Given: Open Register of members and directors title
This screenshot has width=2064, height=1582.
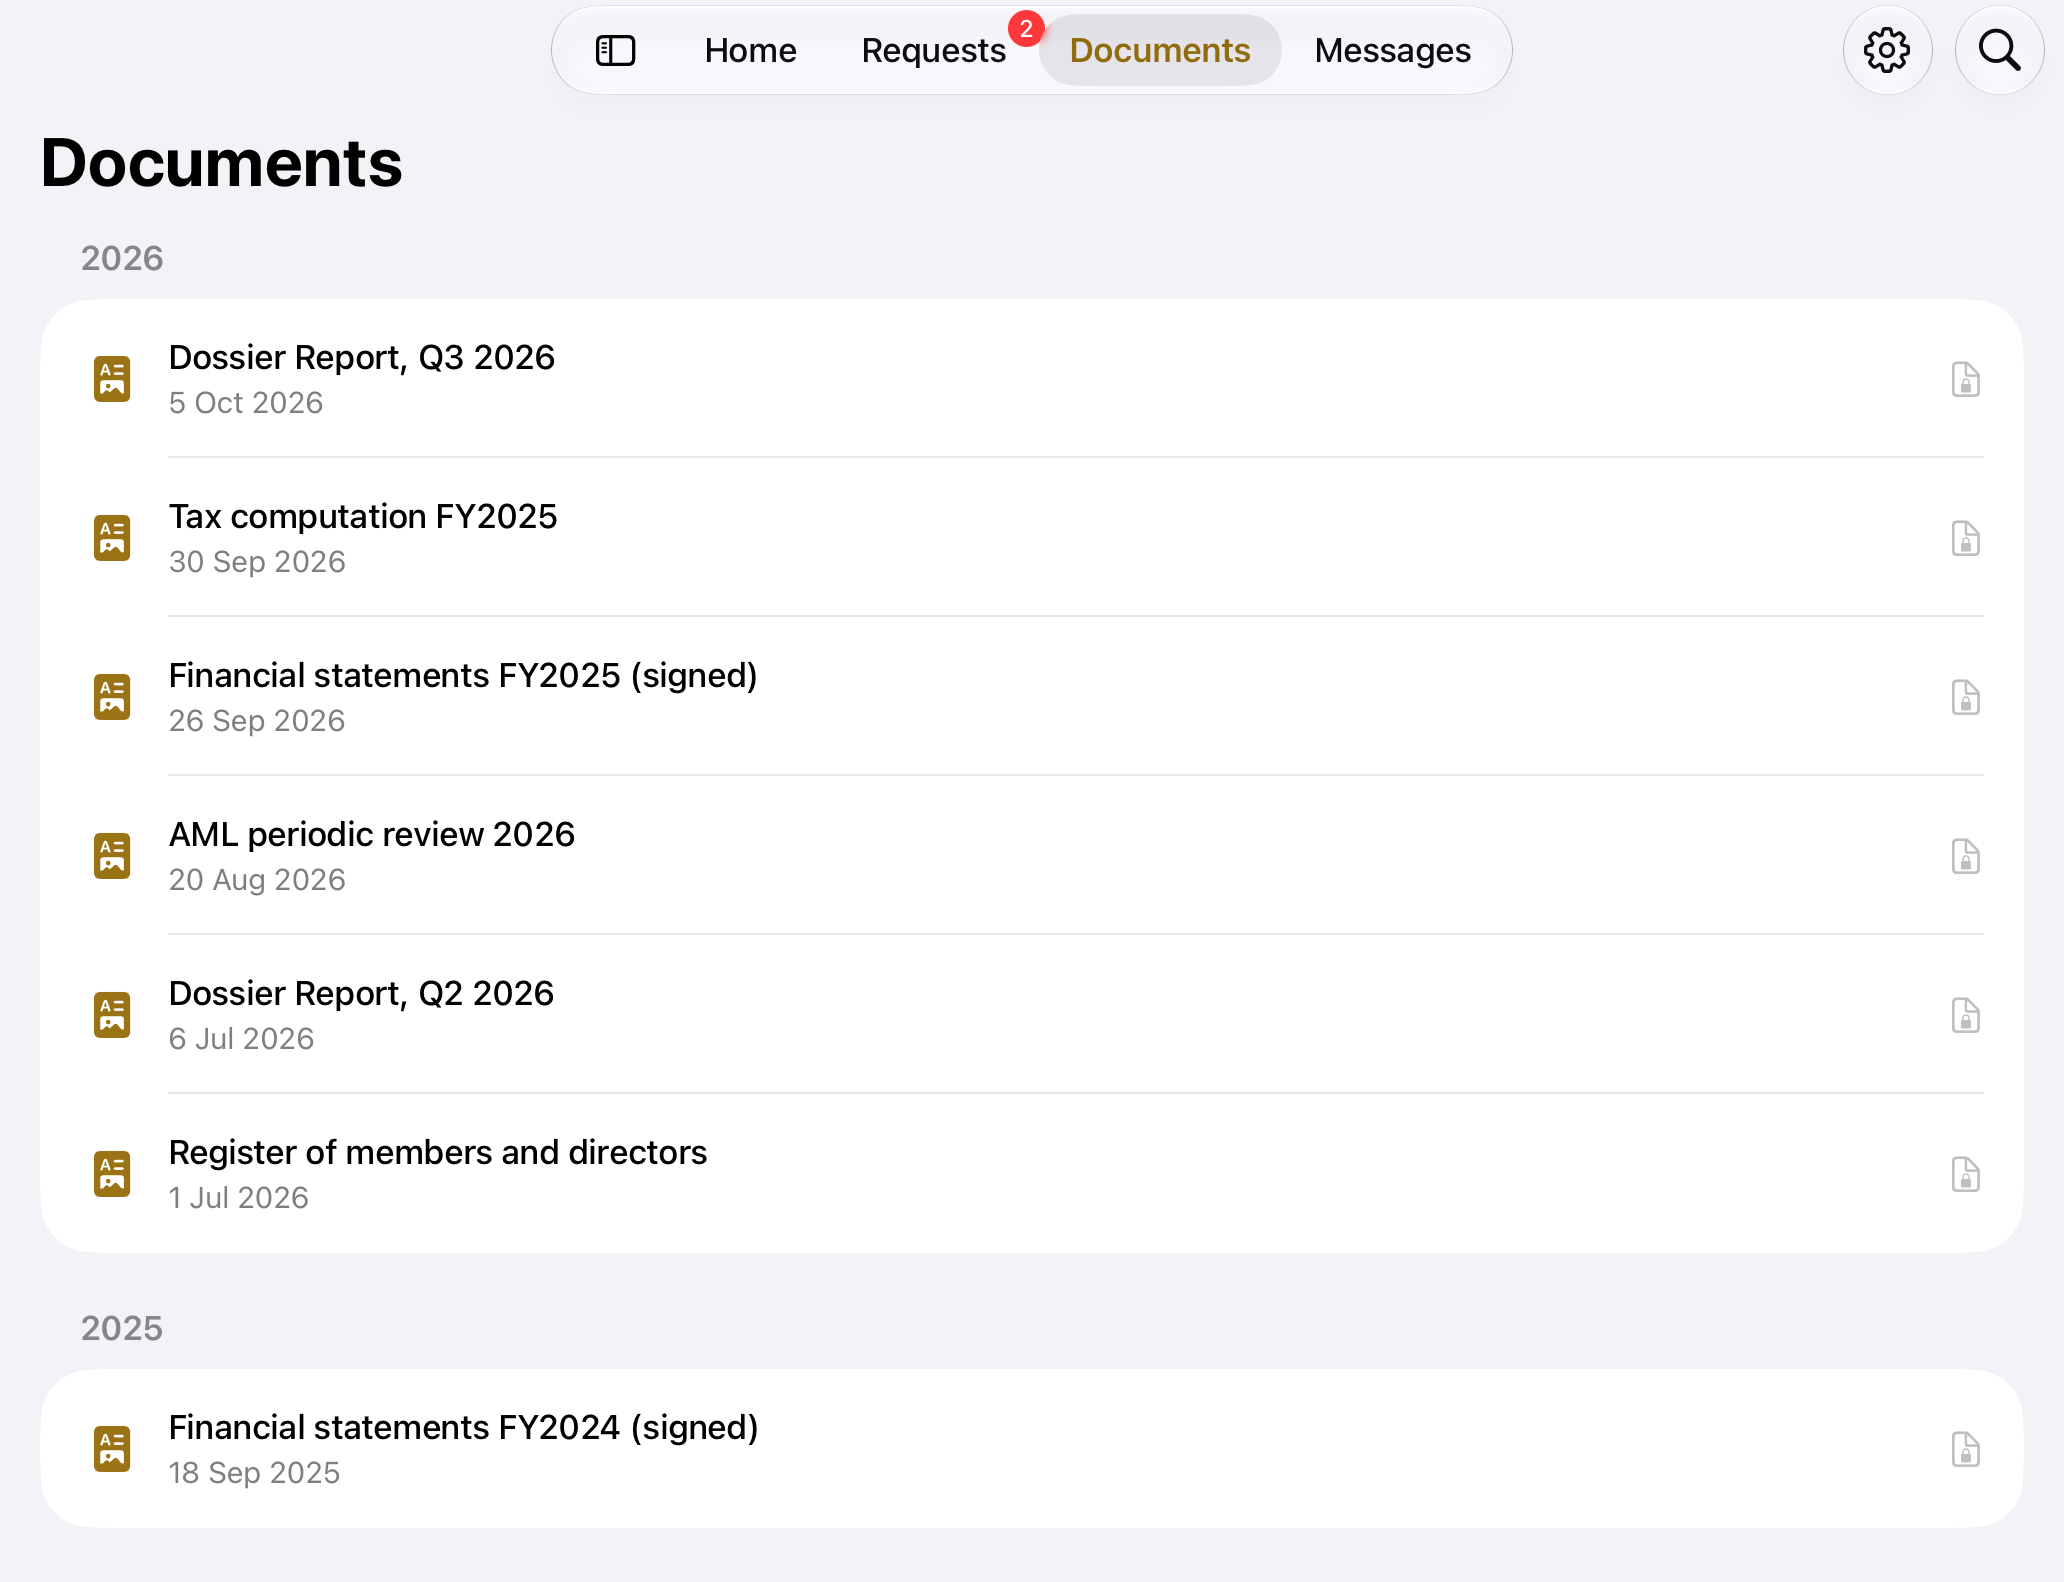Looking at the screenshot, I should (438, 1152).
